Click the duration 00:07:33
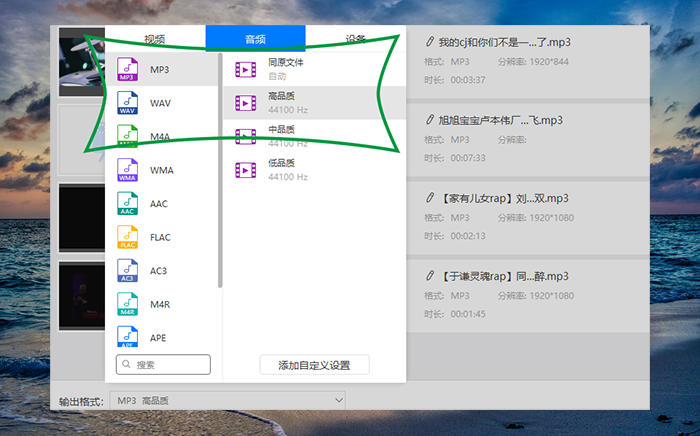 click(468, 158)
